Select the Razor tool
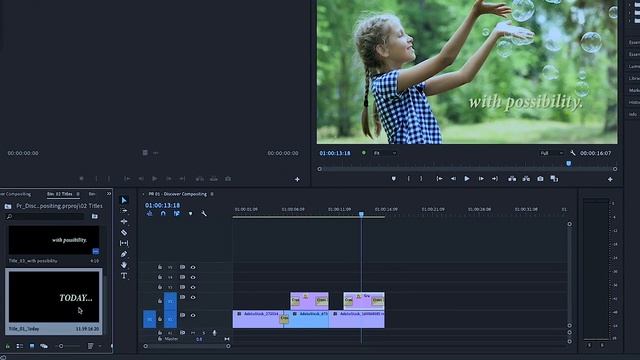640x360 pixels. [124, 232]
